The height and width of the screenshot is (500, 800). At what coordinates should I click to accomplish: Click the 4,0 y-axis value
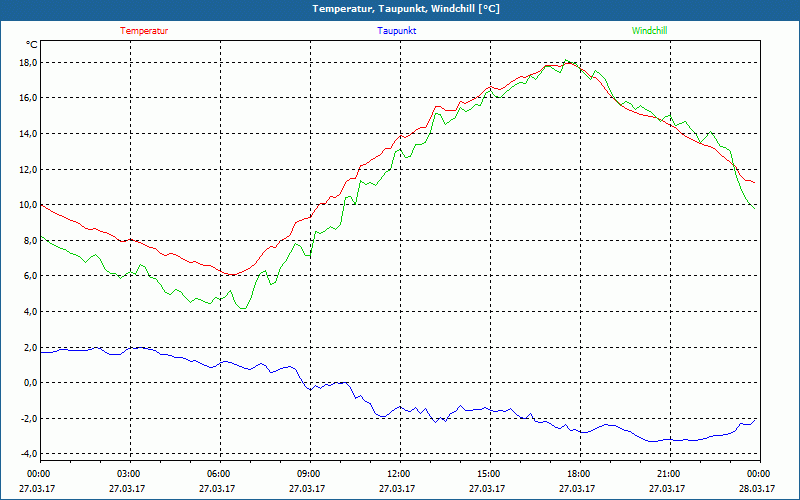point(30,311)
